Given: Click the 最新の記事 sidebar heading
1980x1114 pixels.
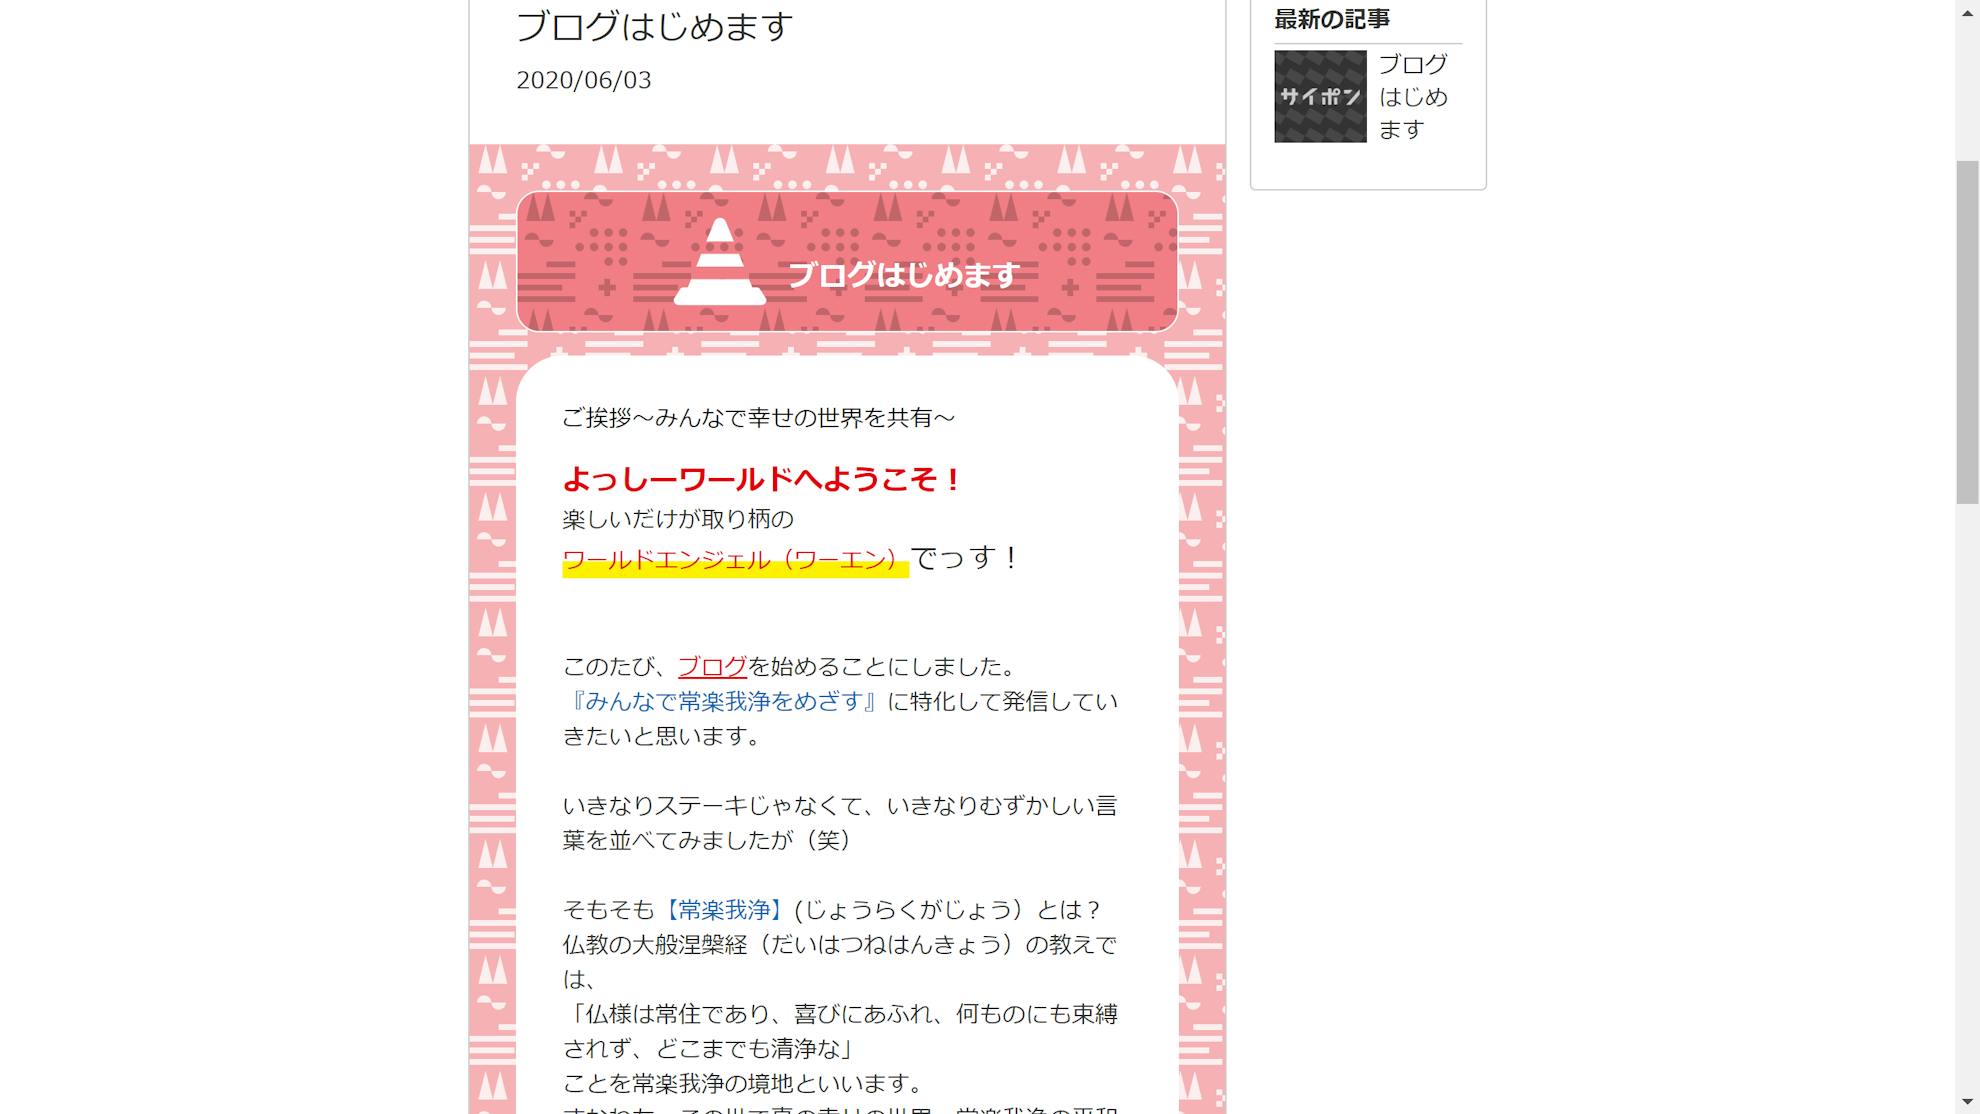Looking at the screenshot, I should (1332, 19).
